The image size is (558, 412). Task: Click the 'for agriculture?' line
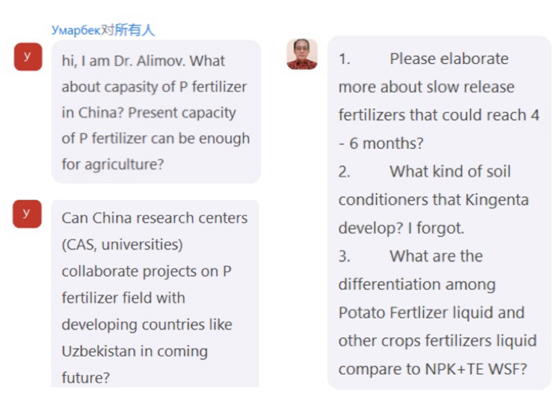click(x=113, y=164)
